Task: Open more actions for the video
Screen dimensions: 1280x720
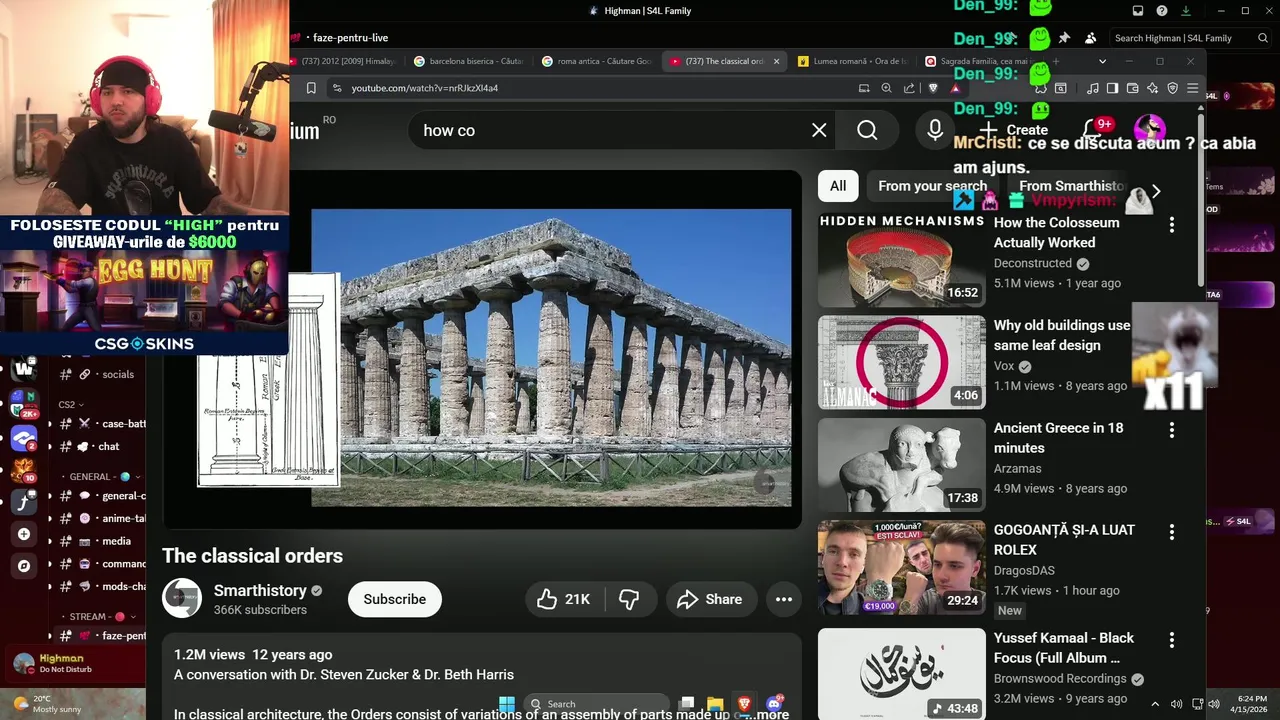Action: click(784, 599)
